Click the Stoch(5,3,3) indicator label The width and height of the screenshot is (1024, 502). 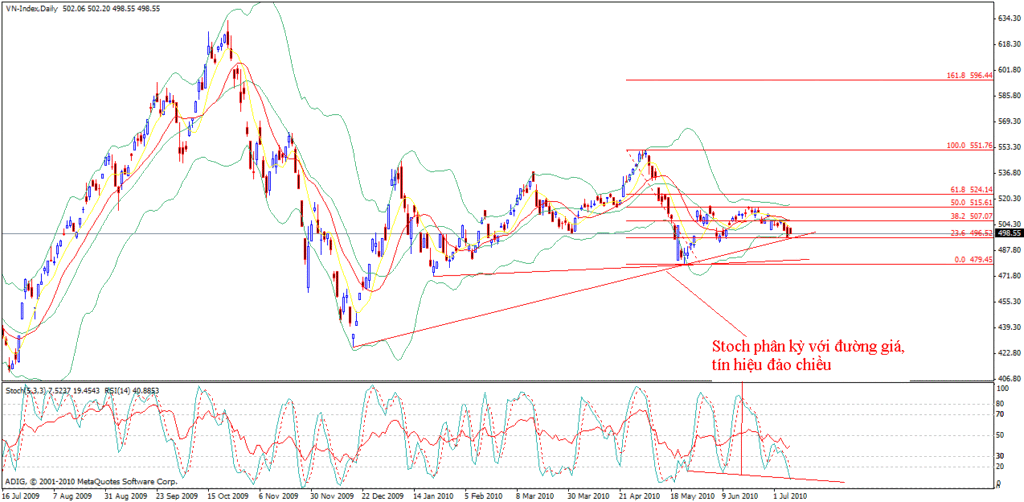(x=26, y=387)
